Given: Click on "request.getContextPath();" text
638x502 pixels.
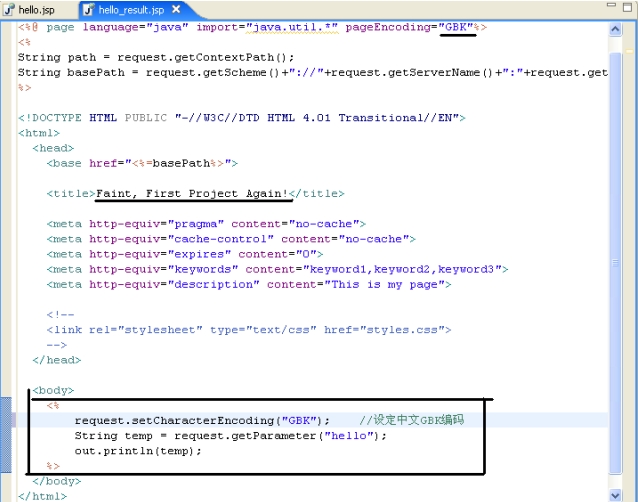Looking at the screenshot, I should 205,57.
